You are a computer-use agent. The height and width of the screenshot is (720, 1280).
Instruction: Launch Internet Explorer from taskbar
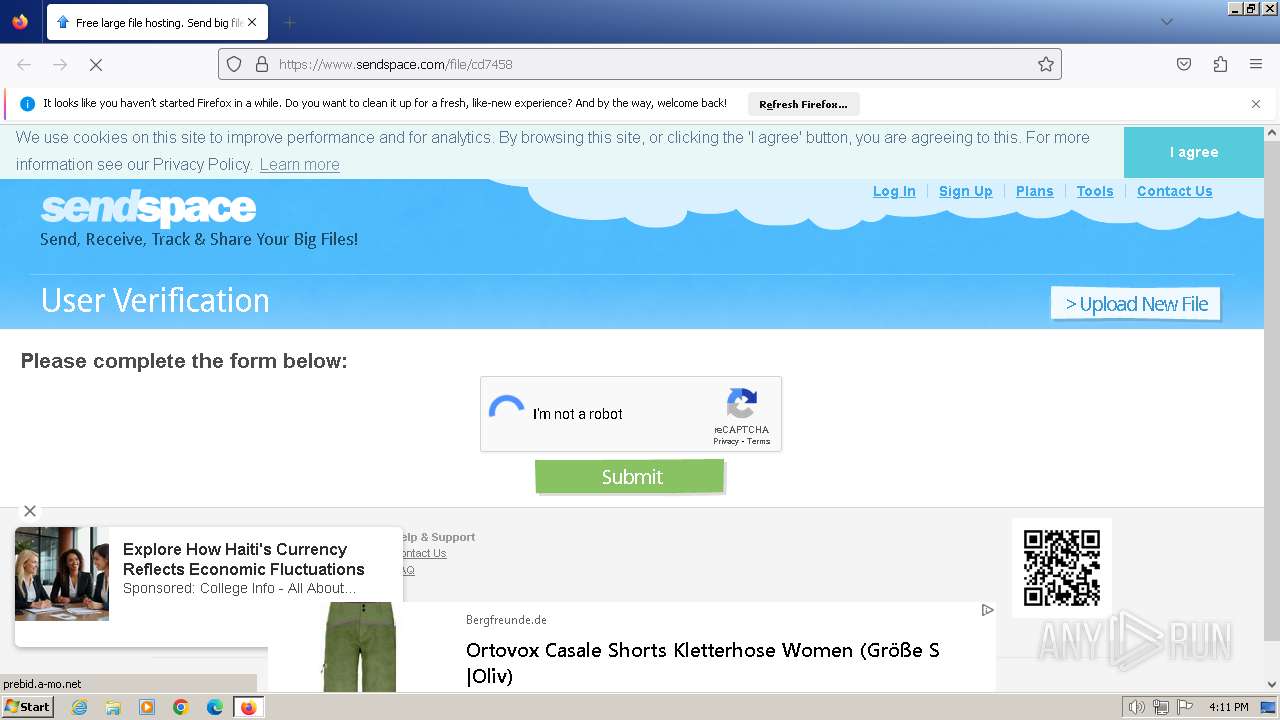79,707
